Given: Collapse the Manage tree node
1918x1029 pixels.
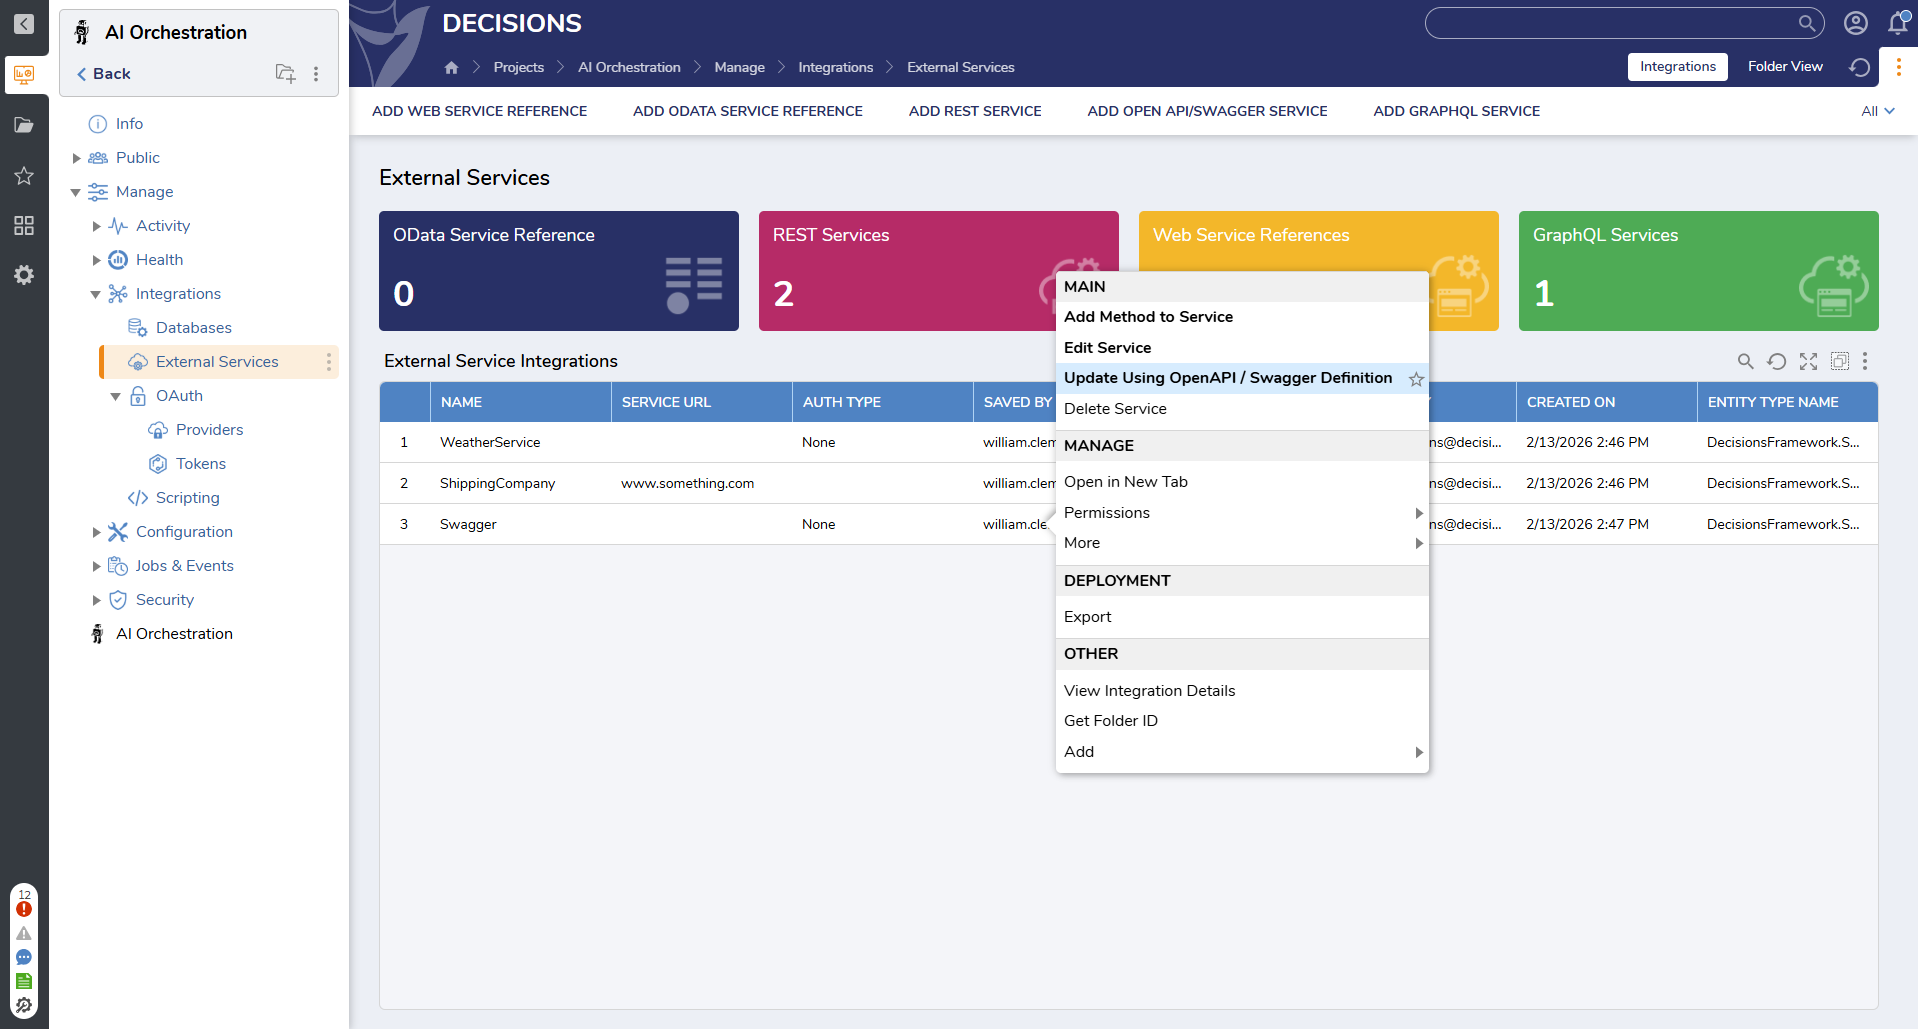Looking at the screenshot, I should [76, 192].
